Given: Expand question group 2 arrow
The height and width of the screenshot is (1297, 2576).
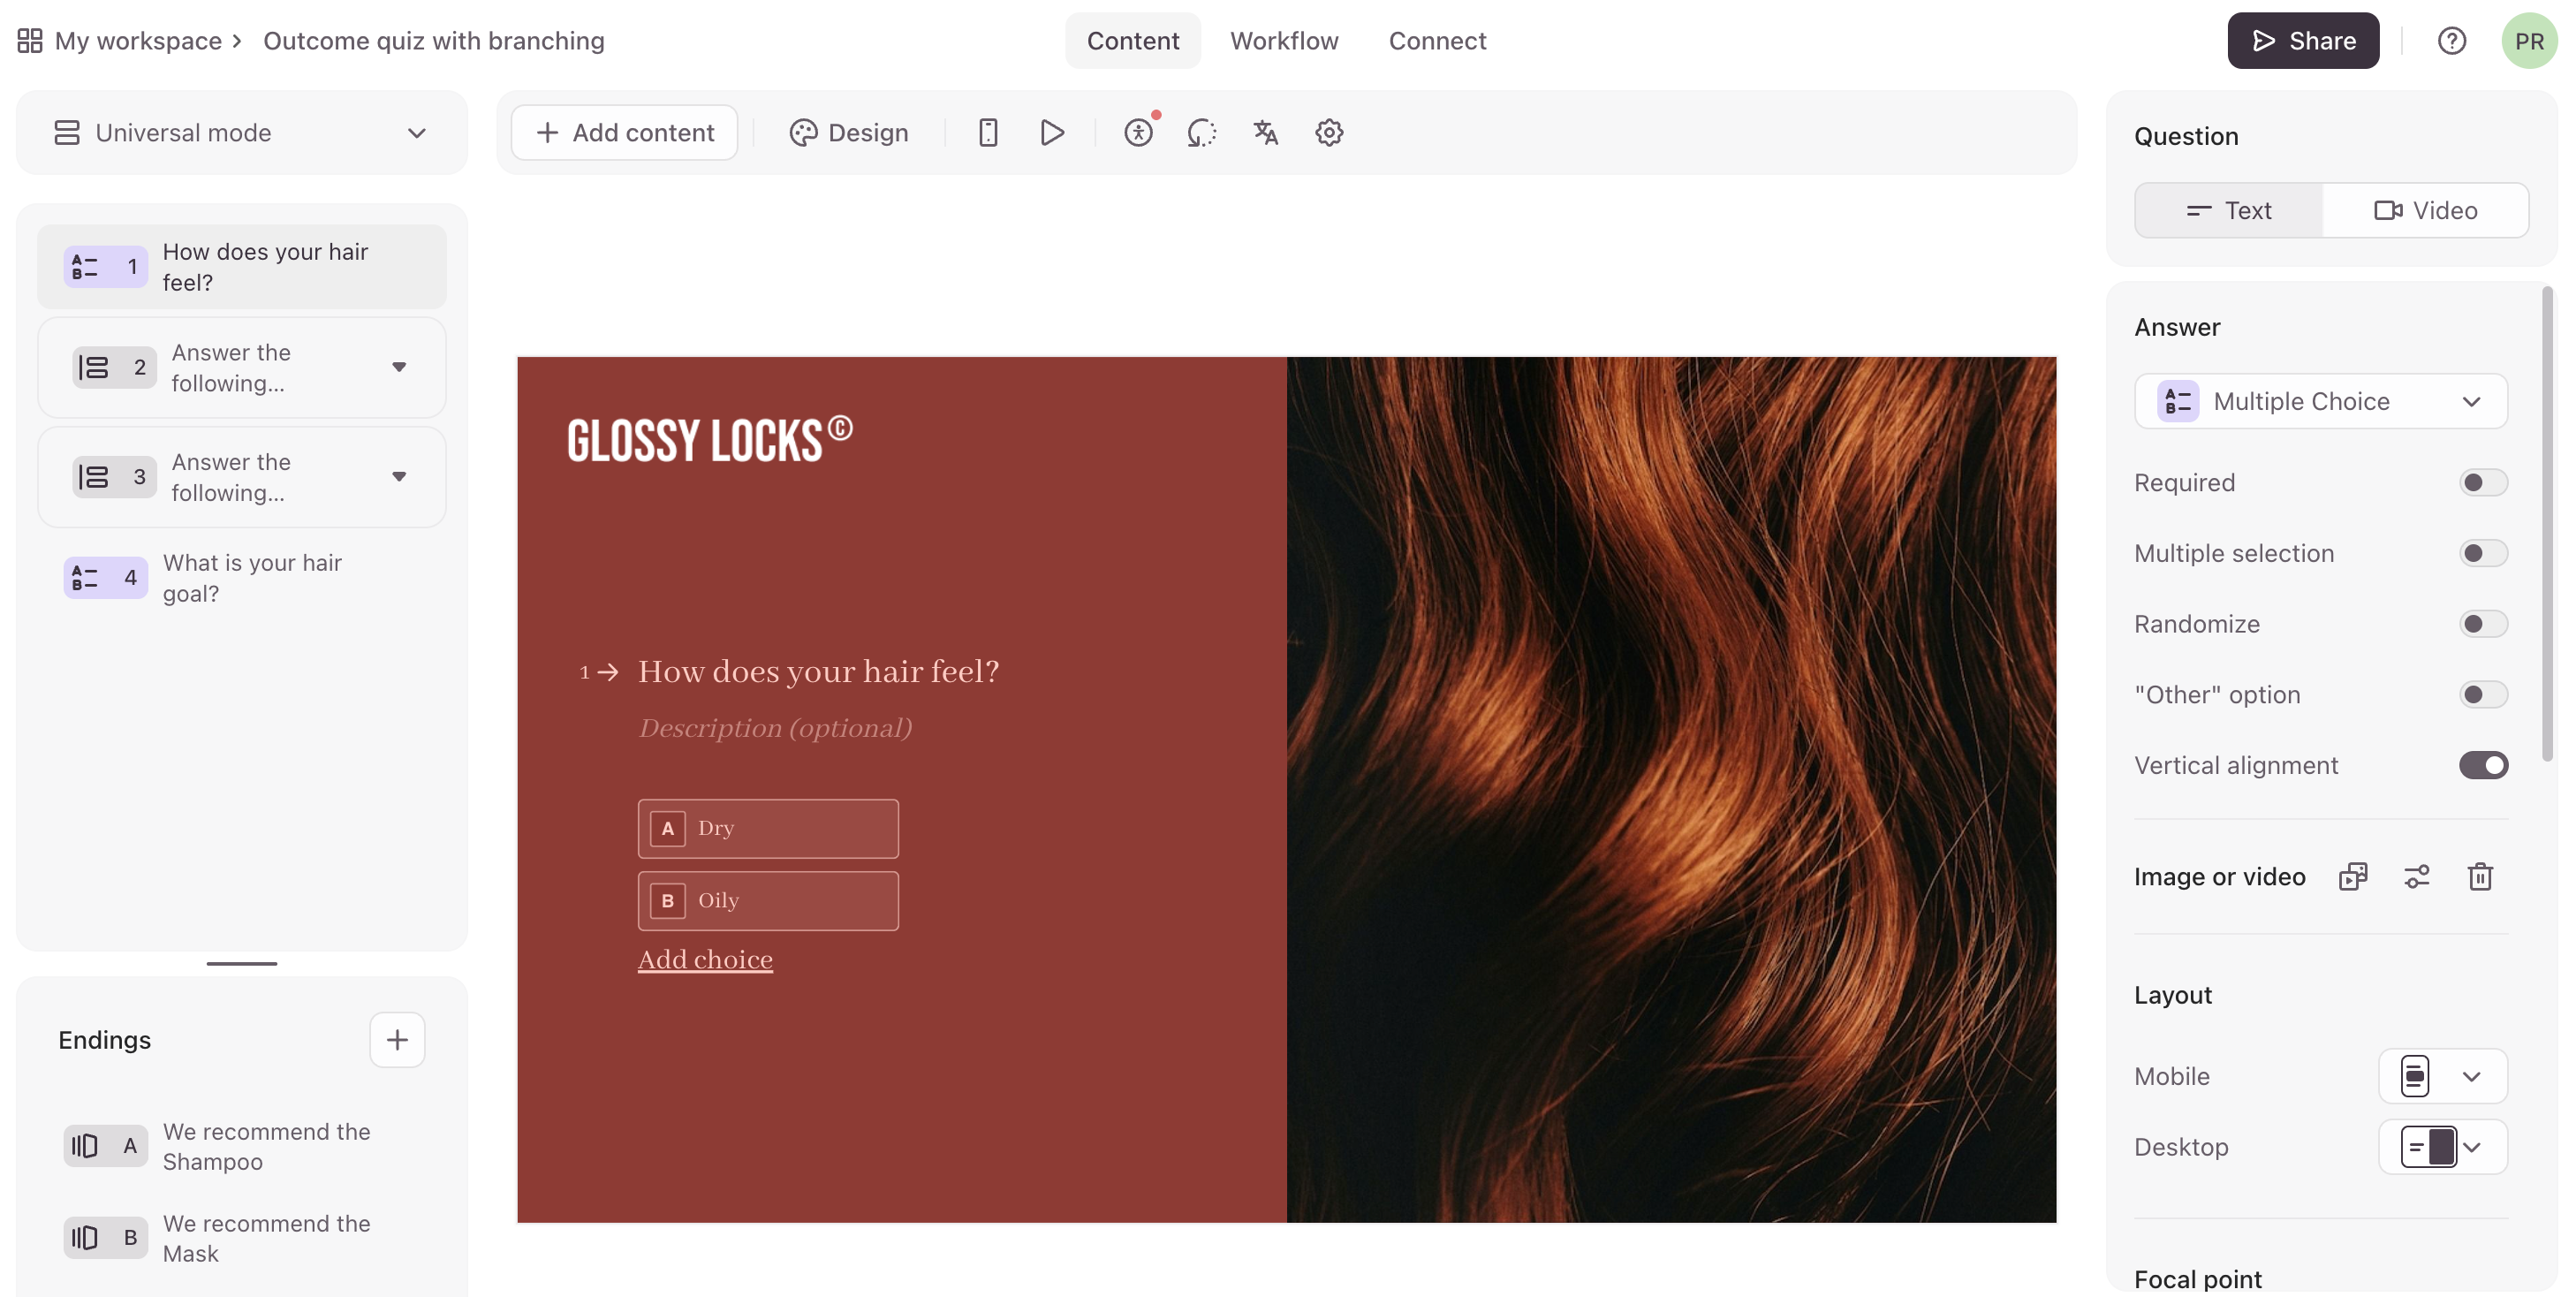Looking at the screenshot, I should click(399, 368).
